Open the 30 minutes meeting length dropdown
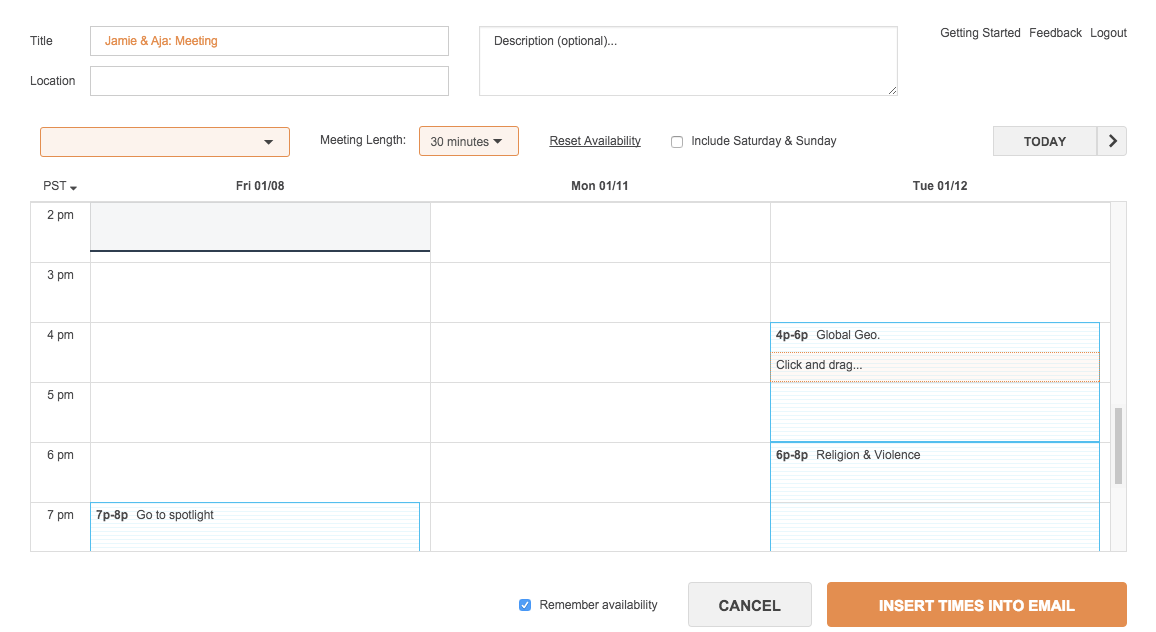The image size is (1156, 632). [x=468, y=141]
